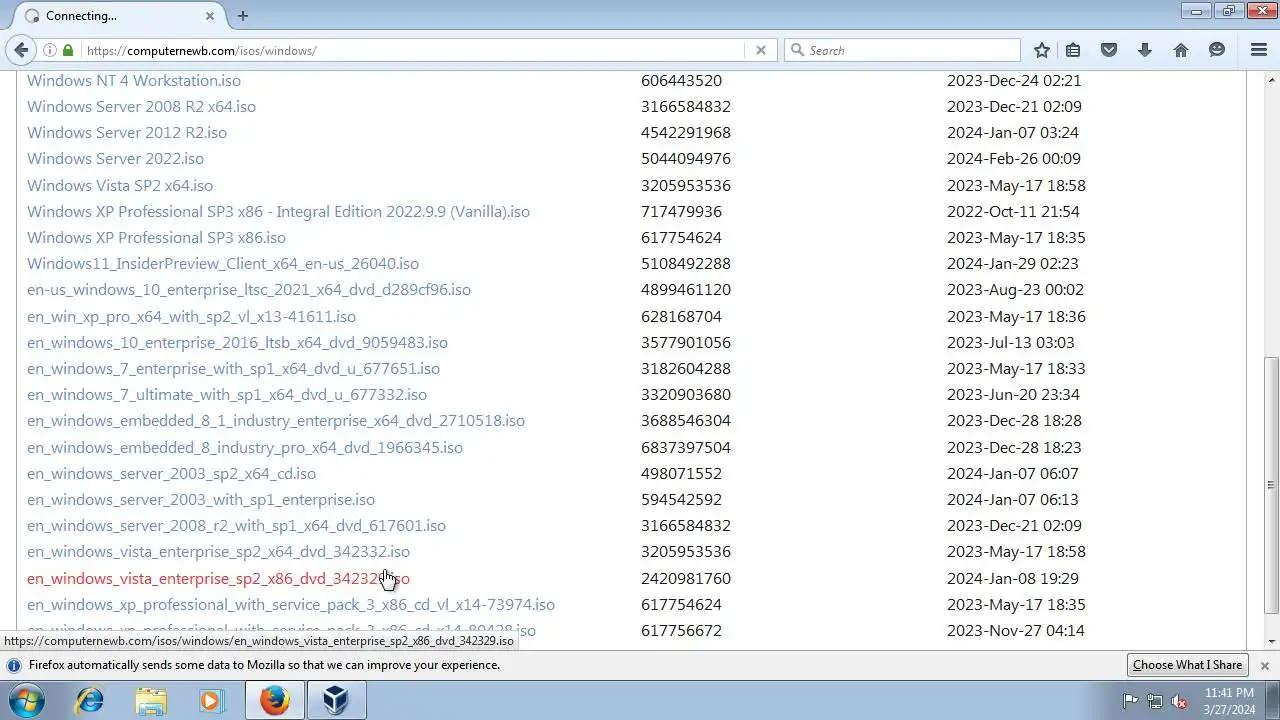Save page to Pocket icon
Image resolution: width=1280 pixels, height=720 pixels.
[1109, 50]
